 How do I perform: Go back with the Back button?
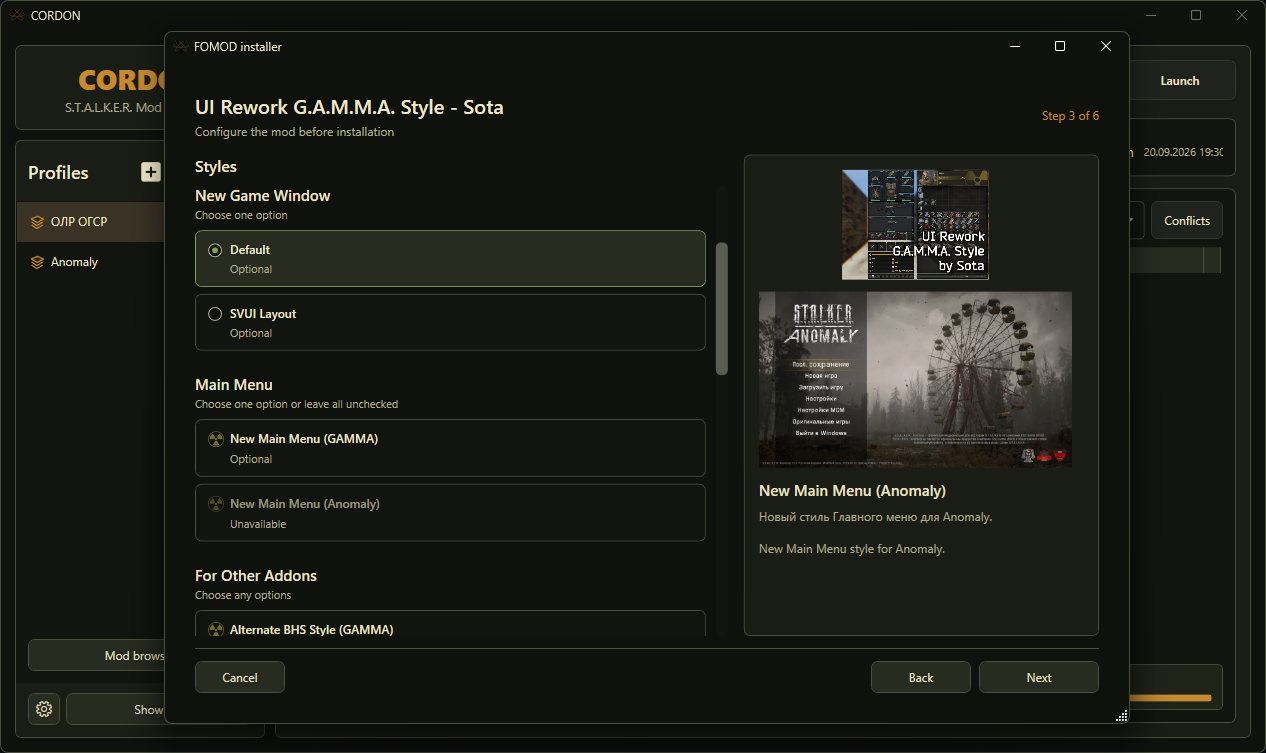pos(921,677)
